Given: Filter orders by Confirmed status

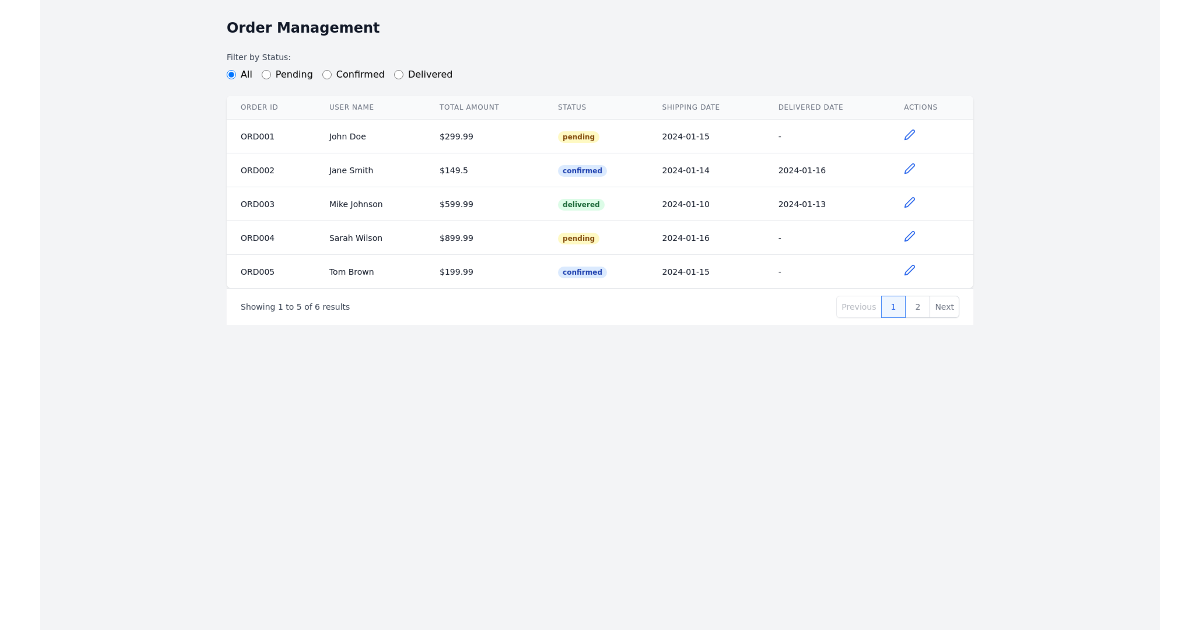Looking at the screenshot, I should coord(326,74).
